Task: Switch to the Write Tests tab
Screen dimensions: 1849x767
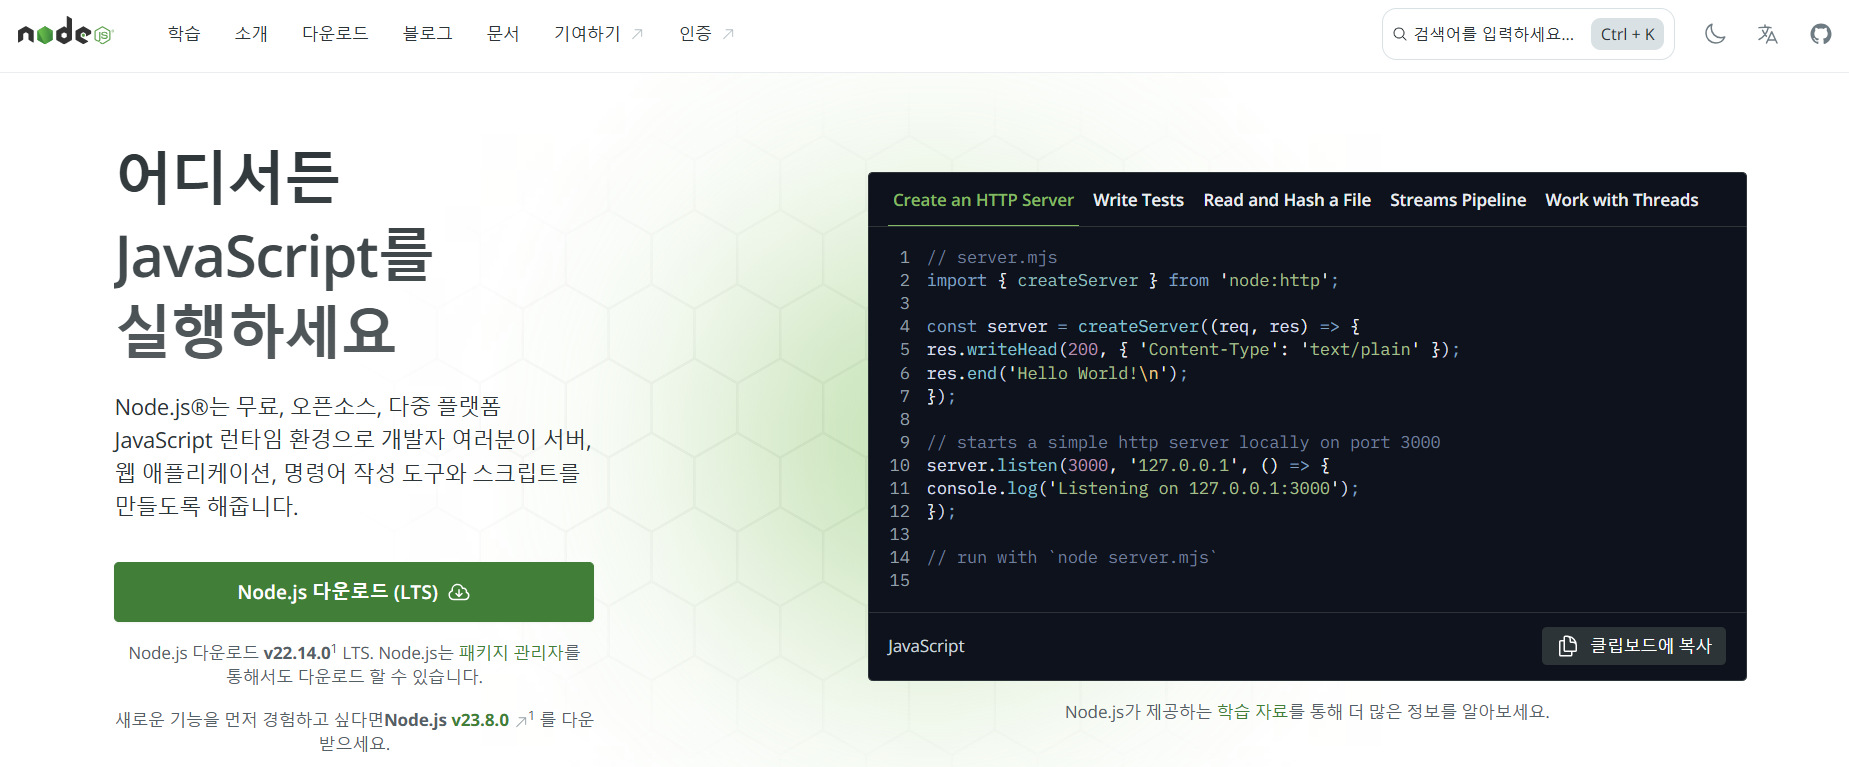Action: coord(1138,200)
